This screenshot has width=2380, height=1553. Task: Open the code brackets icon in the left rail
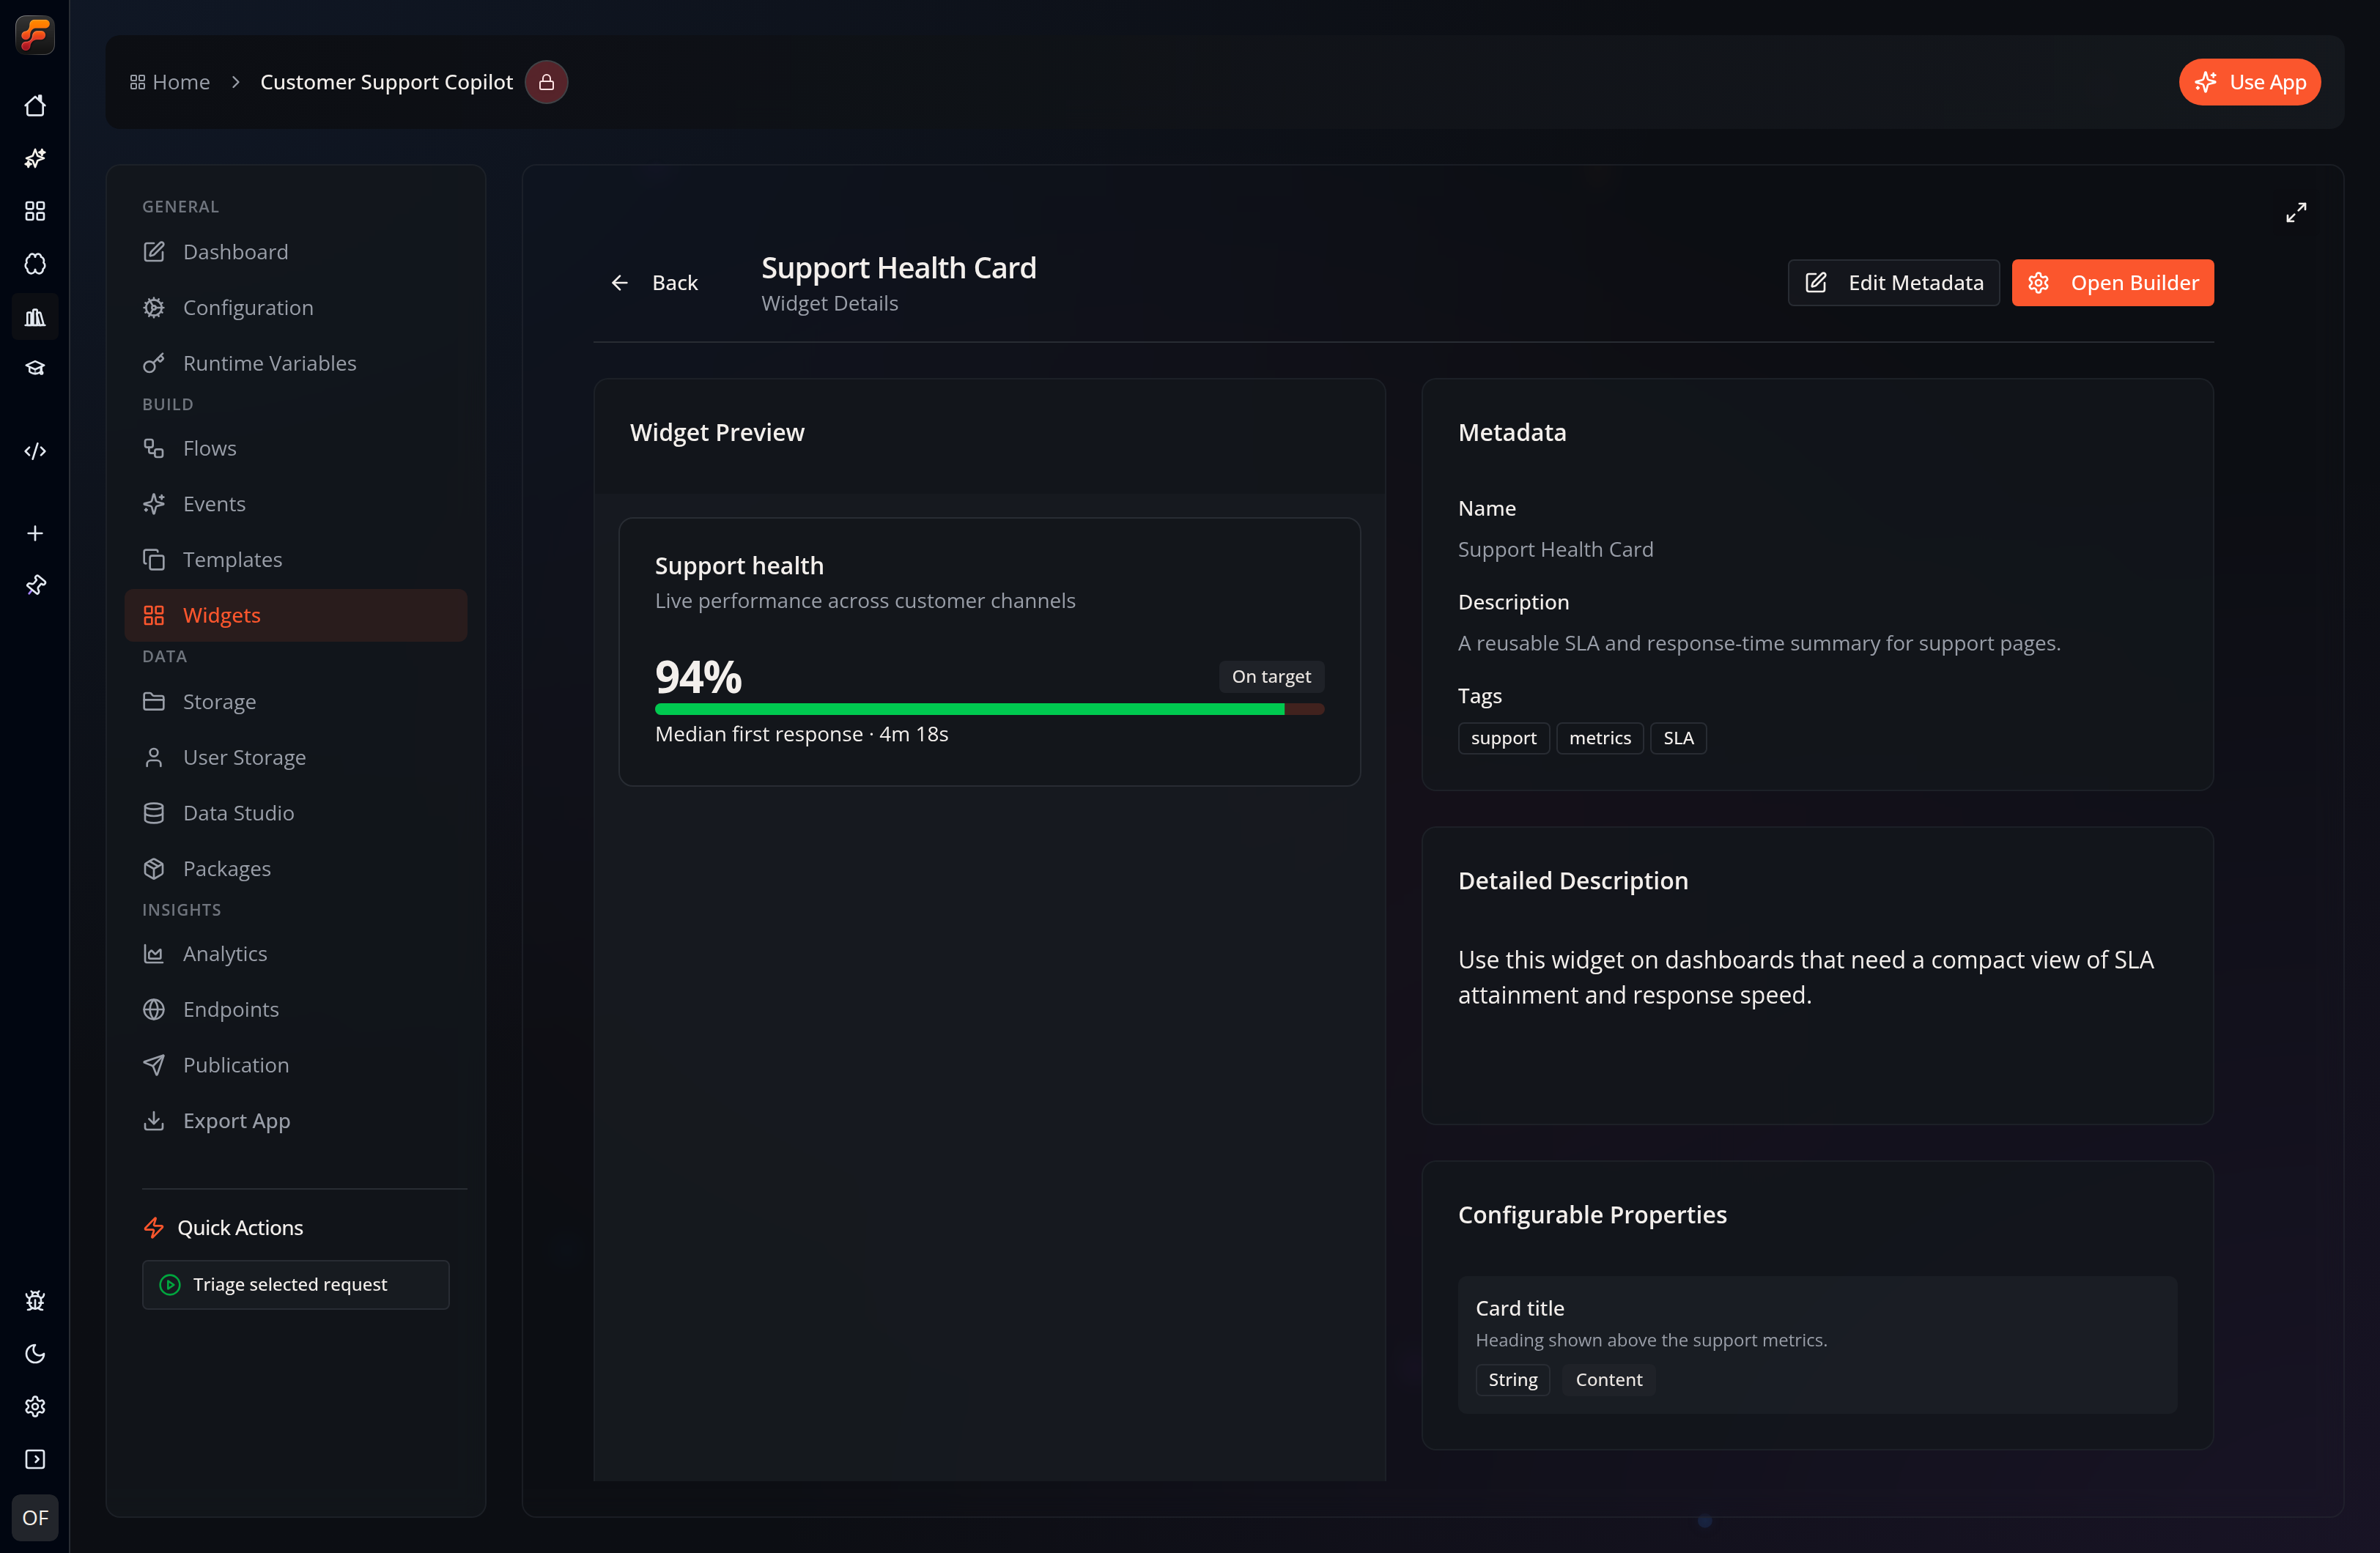coord(35,451)
